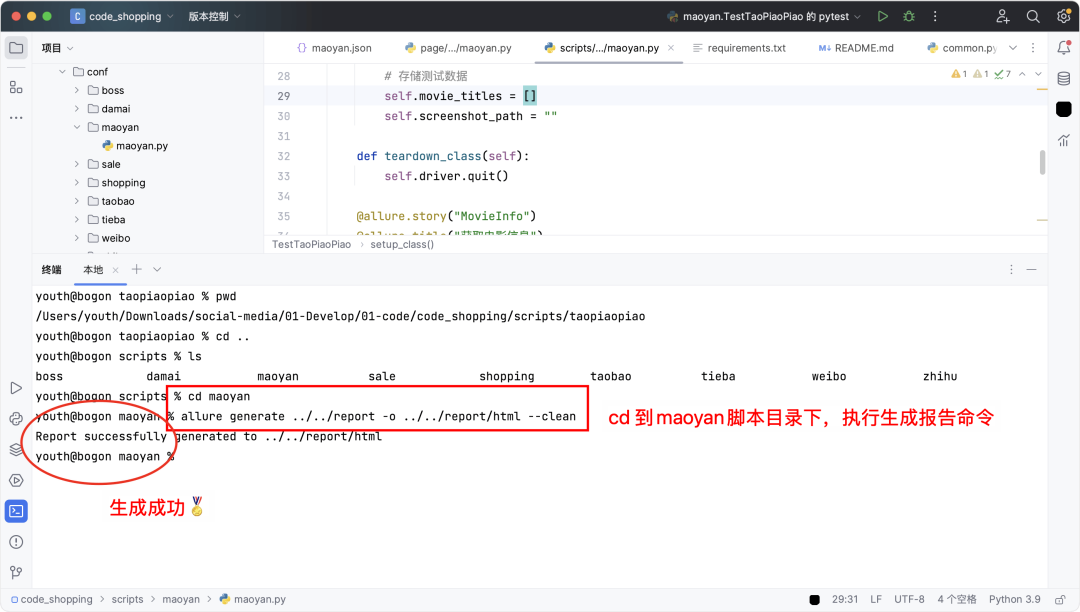Toggle read-only lock icon in status bar
This screenshot has width=1080, height=612.
point(1061,600)
